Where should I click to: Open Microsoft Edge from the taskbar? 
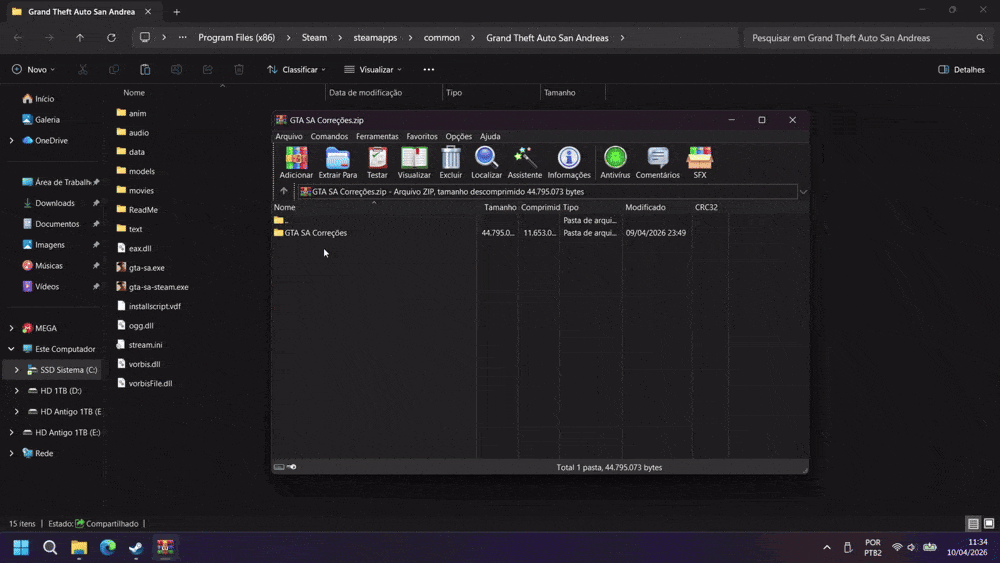click(x=108, y=548)
